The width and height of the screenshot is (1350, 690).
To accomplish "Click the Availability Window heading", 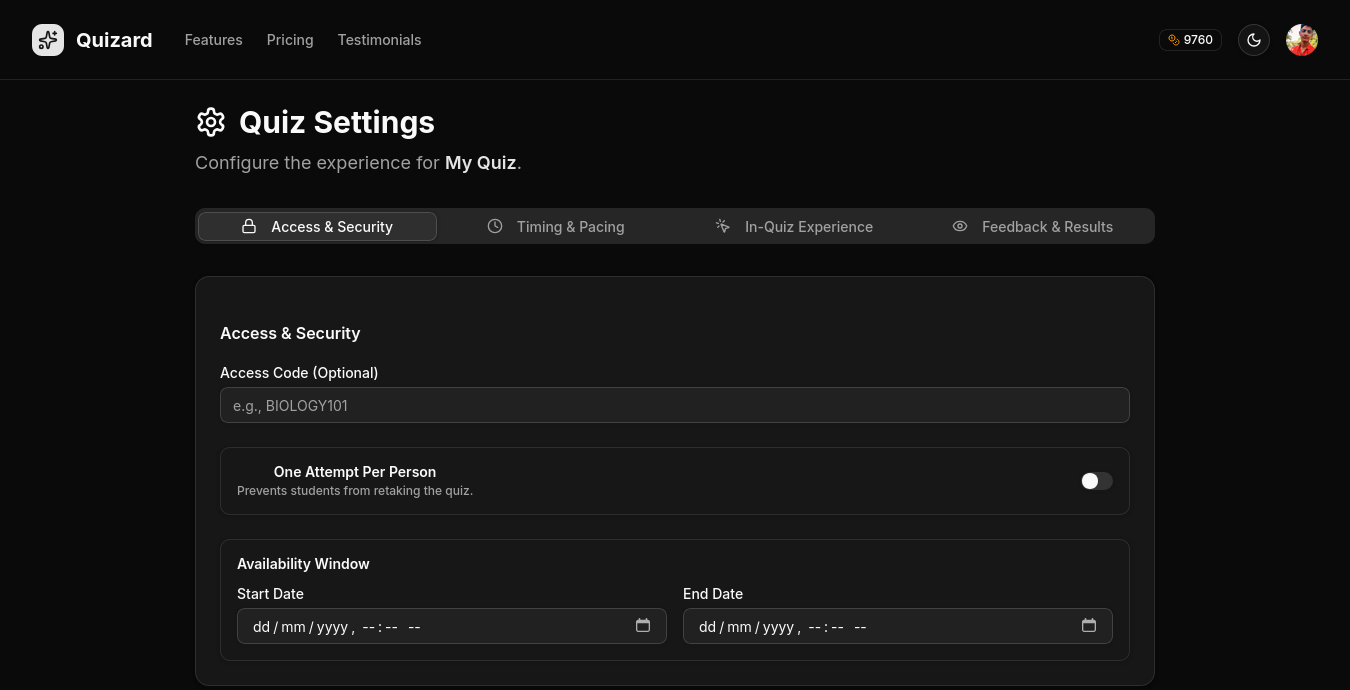I will (x=303, y=564).
